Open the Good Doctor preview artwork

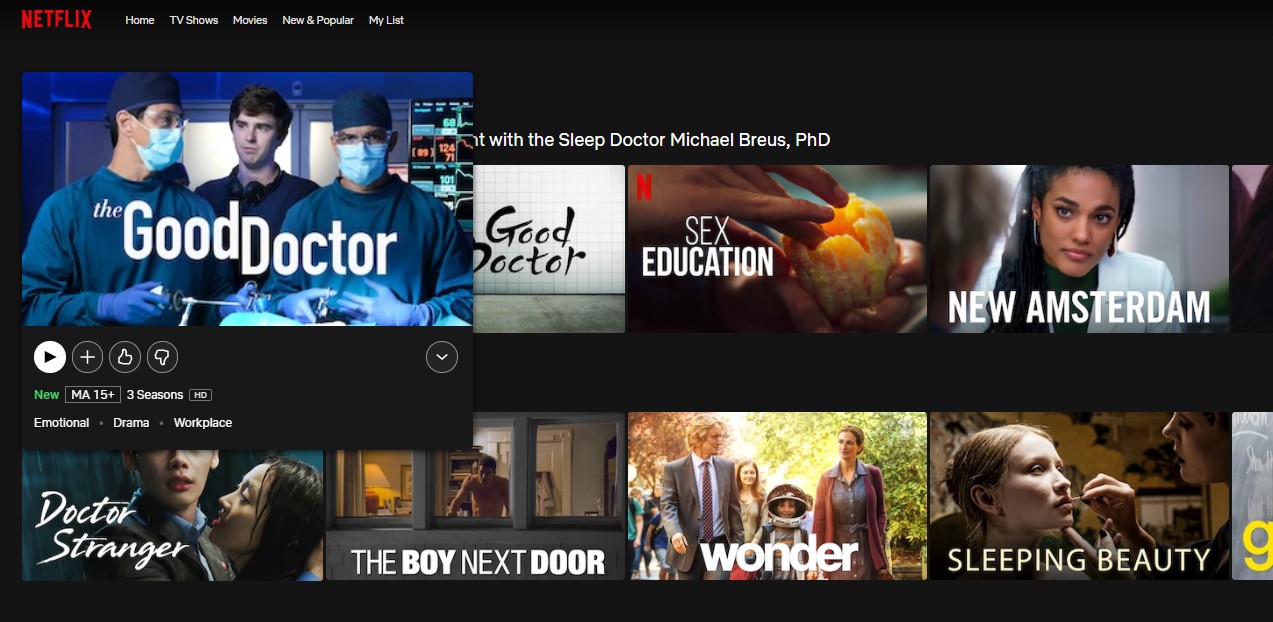point(247,199)
